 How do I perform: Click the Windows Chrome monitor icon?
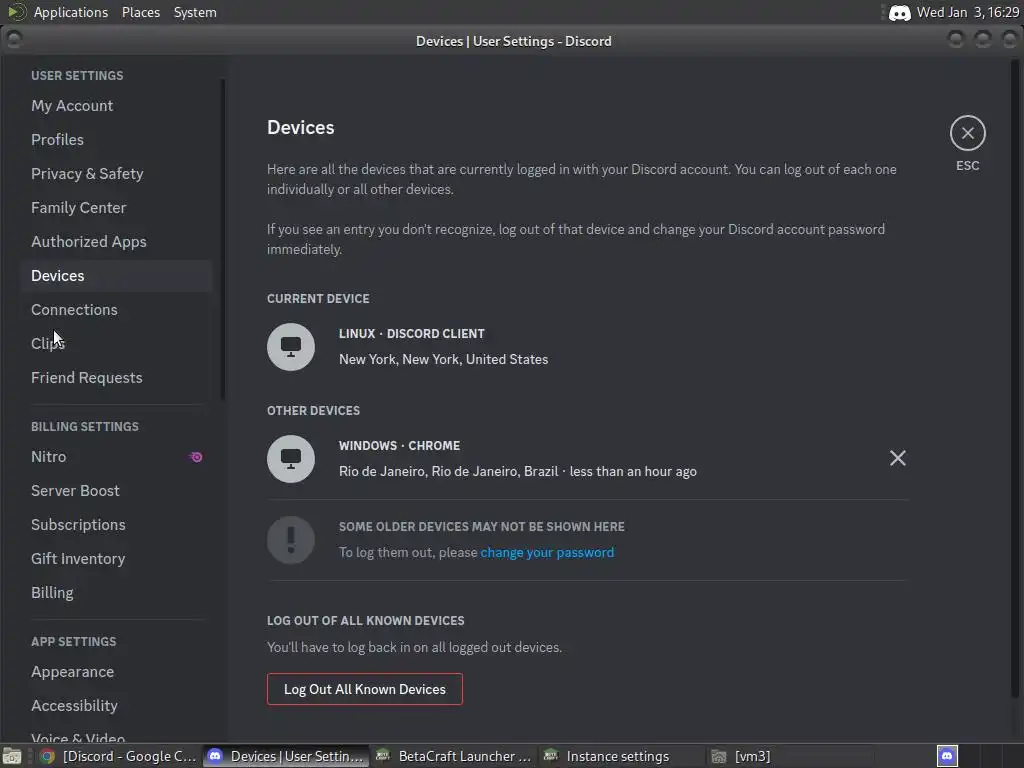[291, 458]
